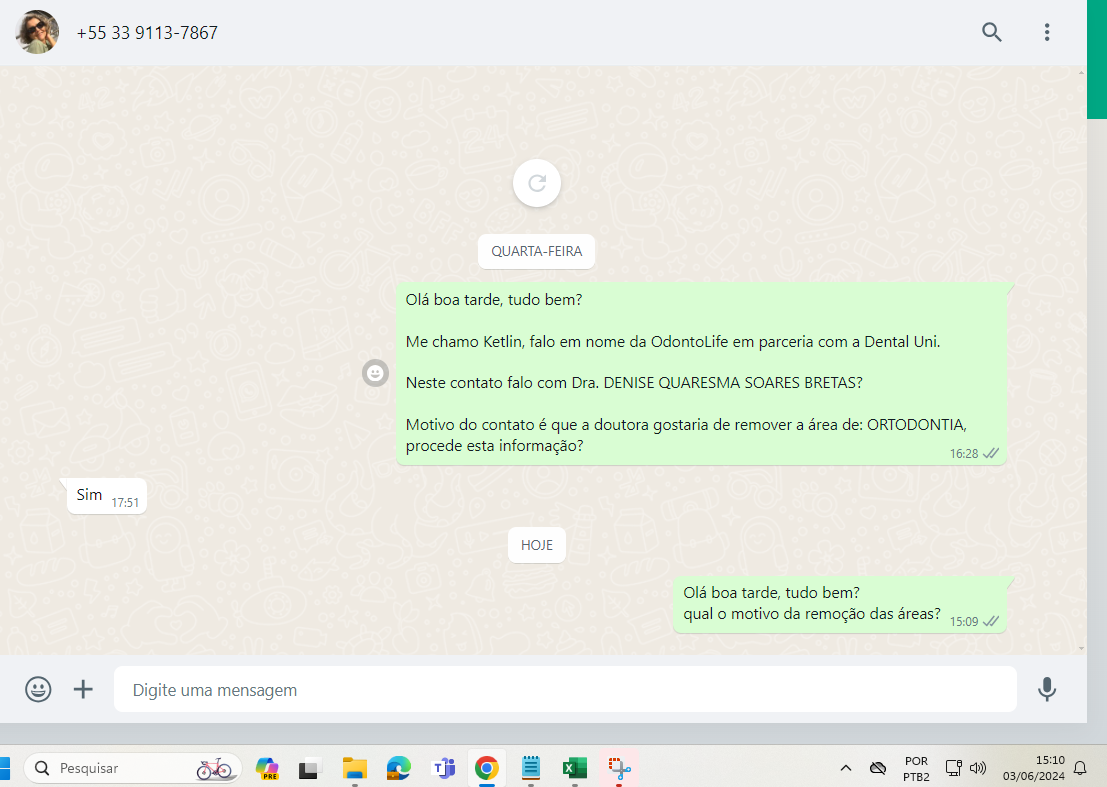Click the 15:09 message timestamp
Screen dimensions: 1107x787
pyautogui.click(x=964, y=622)
